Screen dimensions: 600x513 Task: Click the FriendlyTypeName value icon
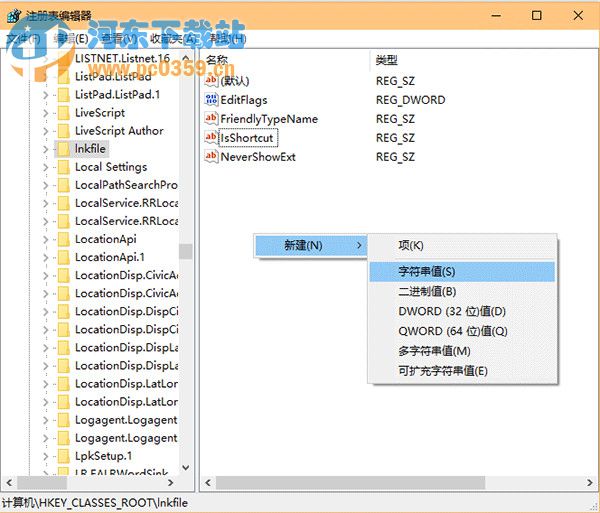click(212, 119)
